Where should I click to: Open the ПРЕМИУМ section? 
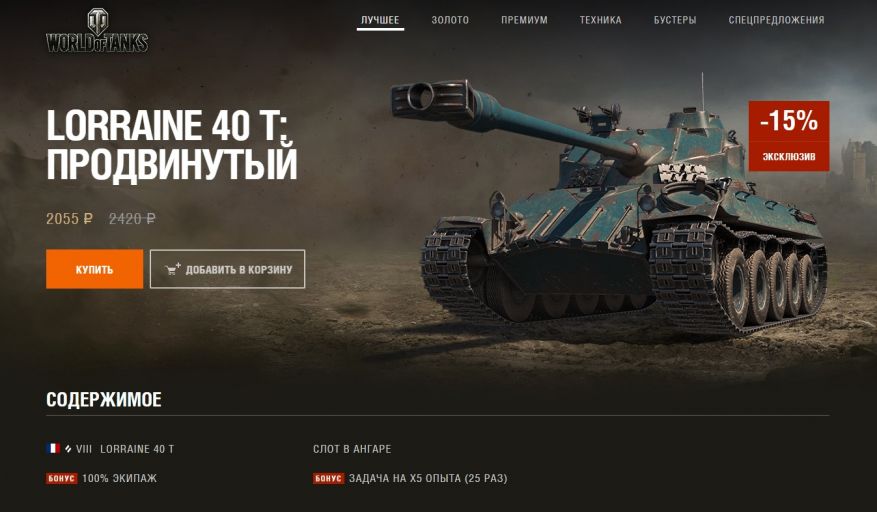point(524,20)
